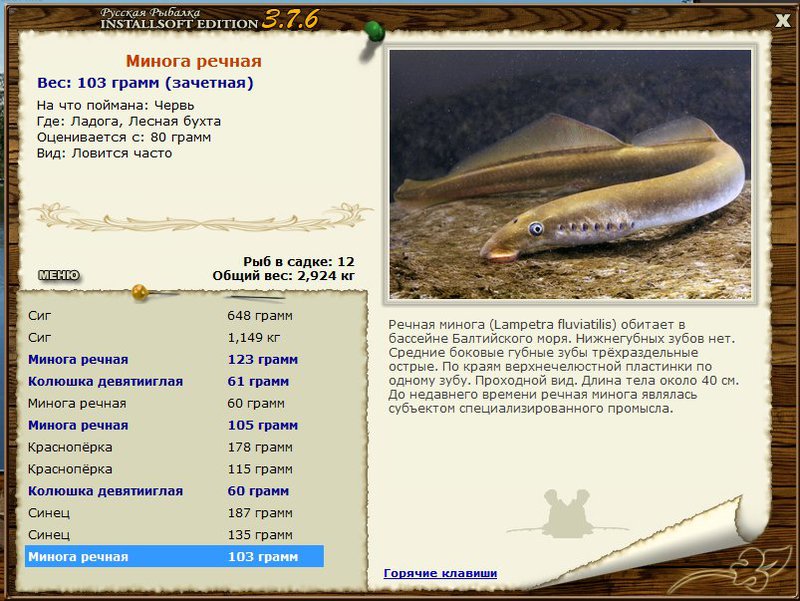Select Синец 135 грамм row

(x=174, y=535)
